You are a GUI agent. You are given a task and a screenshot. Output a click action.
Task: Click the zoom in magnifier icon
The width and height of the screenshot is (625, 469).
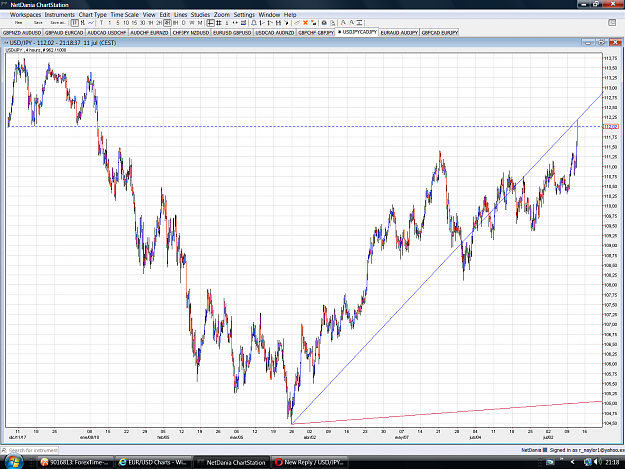click(x=343, y=23)
